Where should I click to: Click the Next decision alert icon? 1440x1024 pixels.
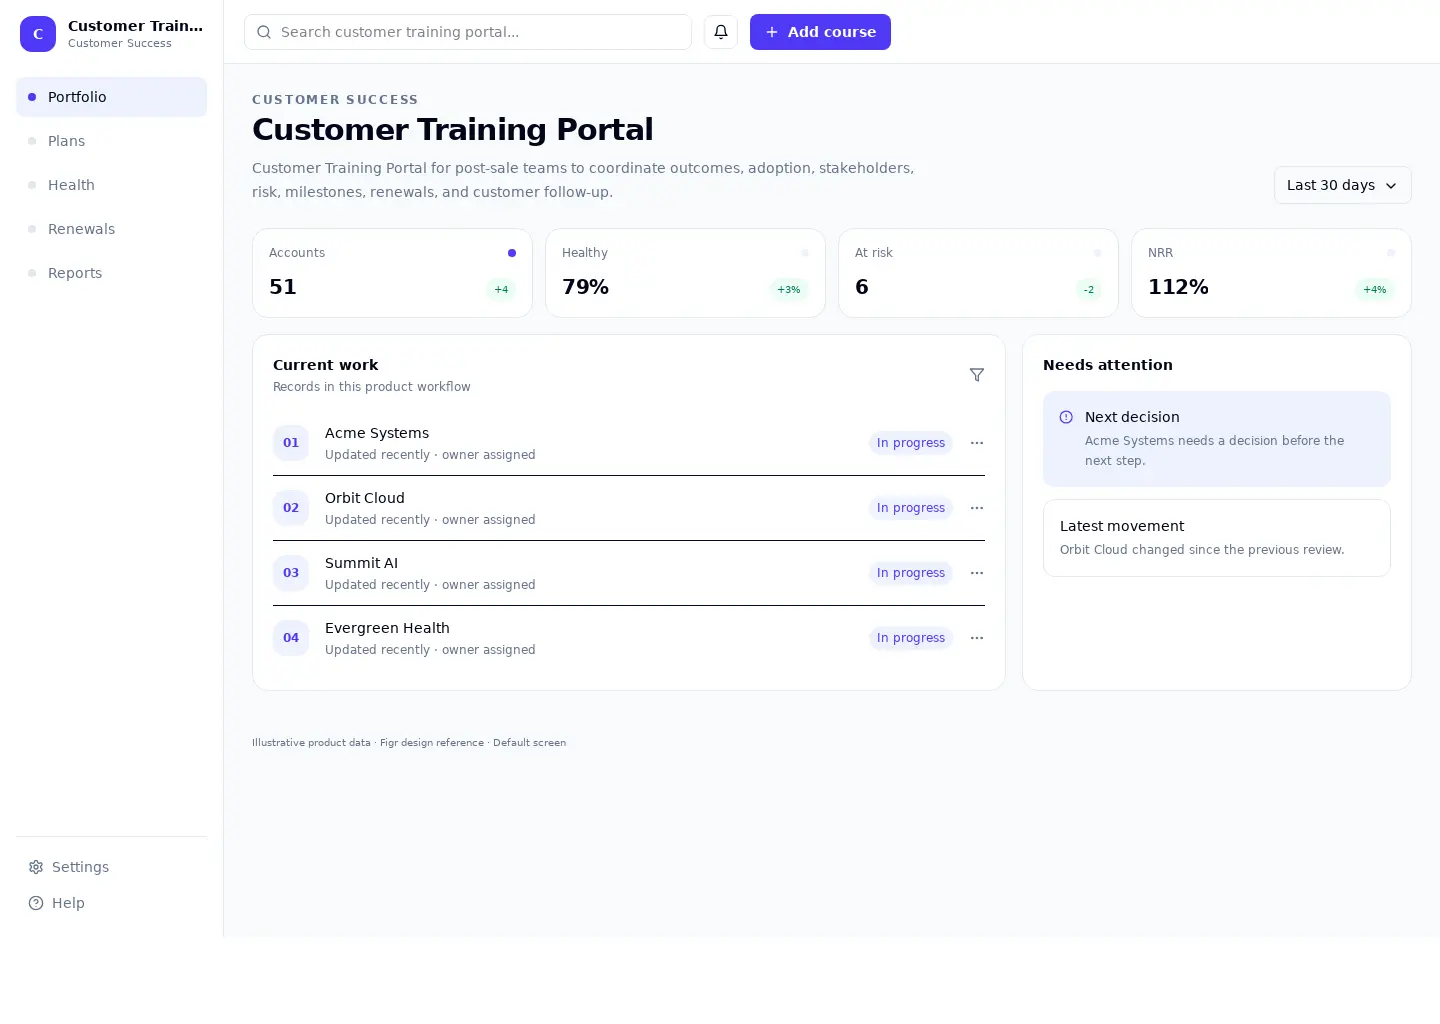[x=1066, y=417]
